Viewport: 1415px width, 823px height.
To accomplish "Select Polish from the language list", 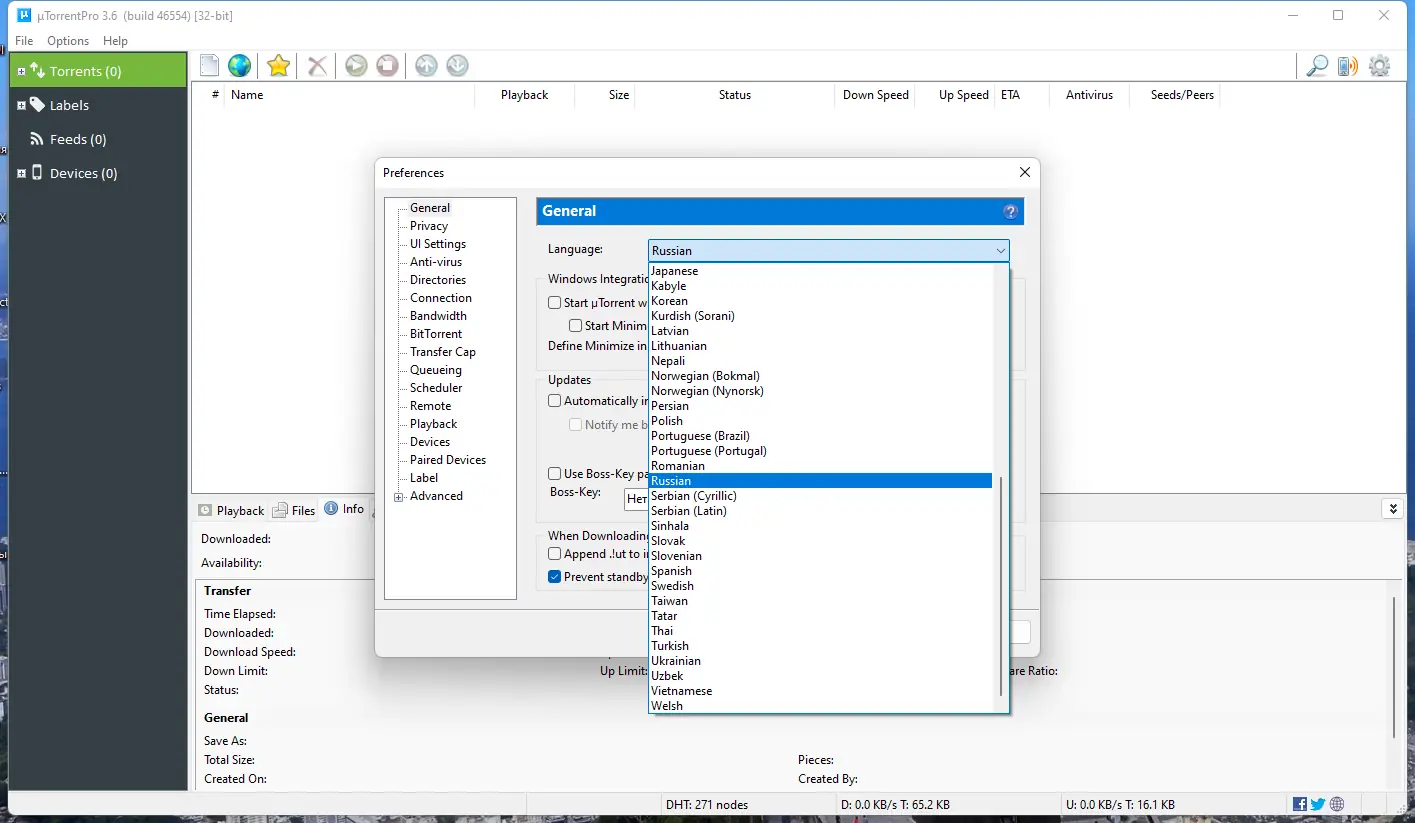I will point(667,420).
